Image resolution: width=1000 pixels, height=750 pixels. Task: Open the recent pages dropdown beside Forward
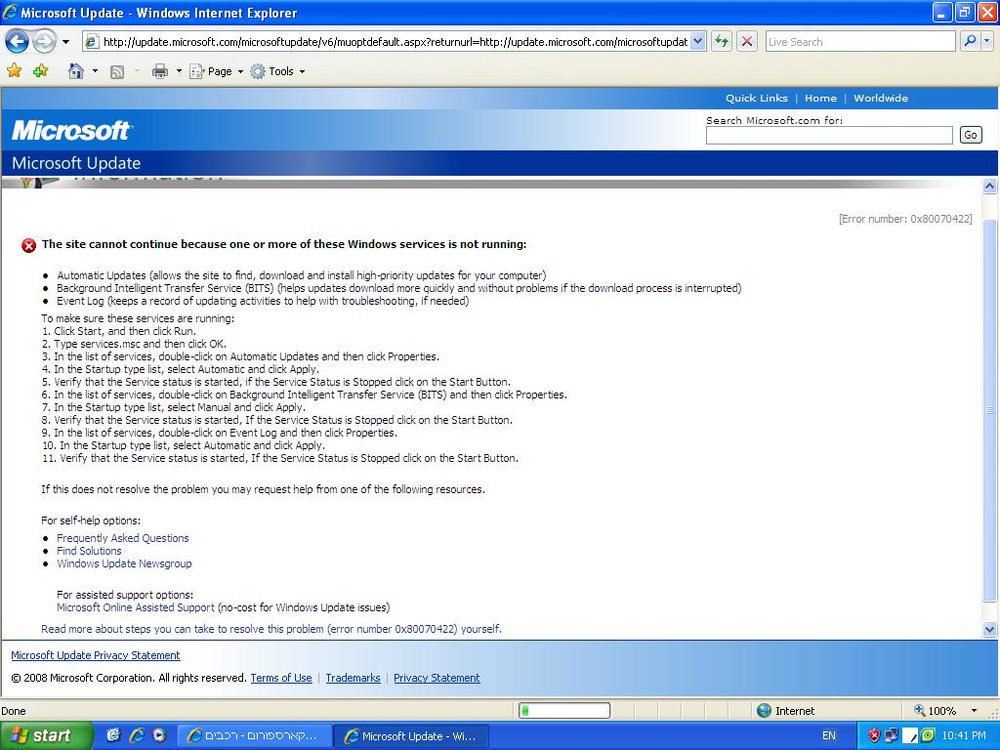point(66,42)
